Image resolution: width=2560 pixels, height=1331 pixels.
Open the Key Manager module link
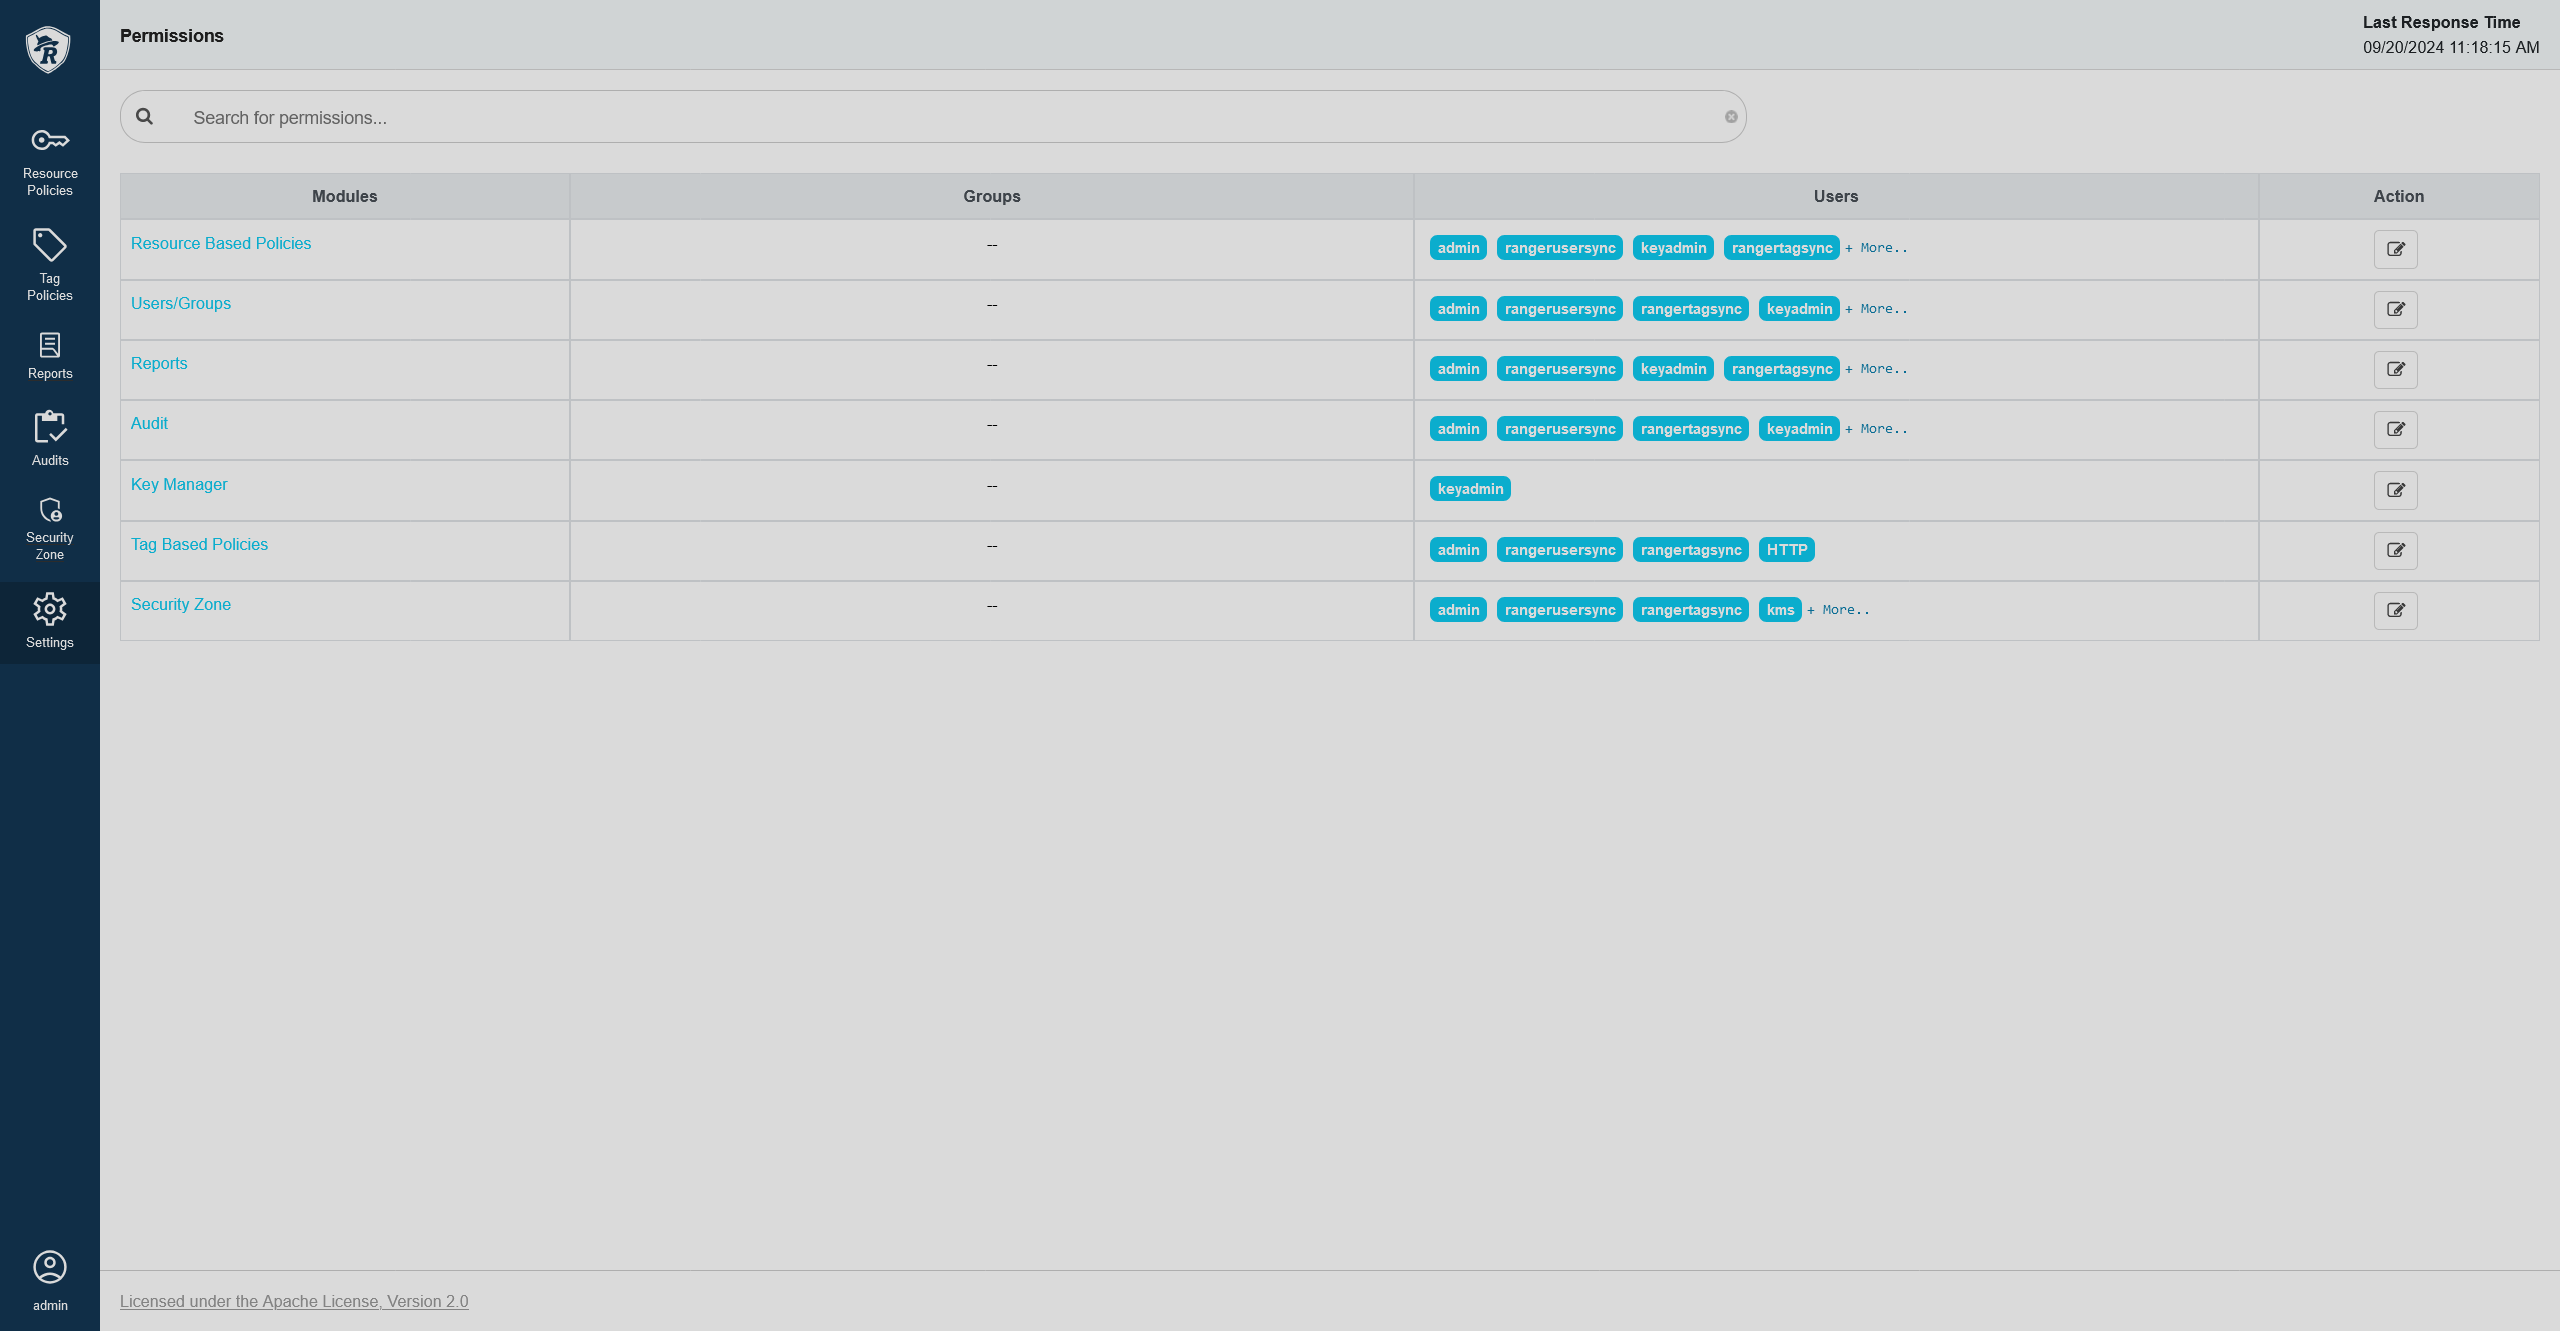pyautogui.click(x=179, y=484)
